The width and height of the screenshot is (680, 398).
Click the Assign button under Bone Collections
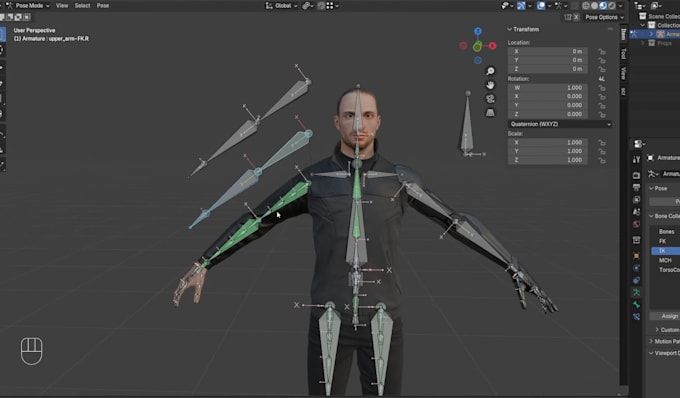(x=665, y=316)
